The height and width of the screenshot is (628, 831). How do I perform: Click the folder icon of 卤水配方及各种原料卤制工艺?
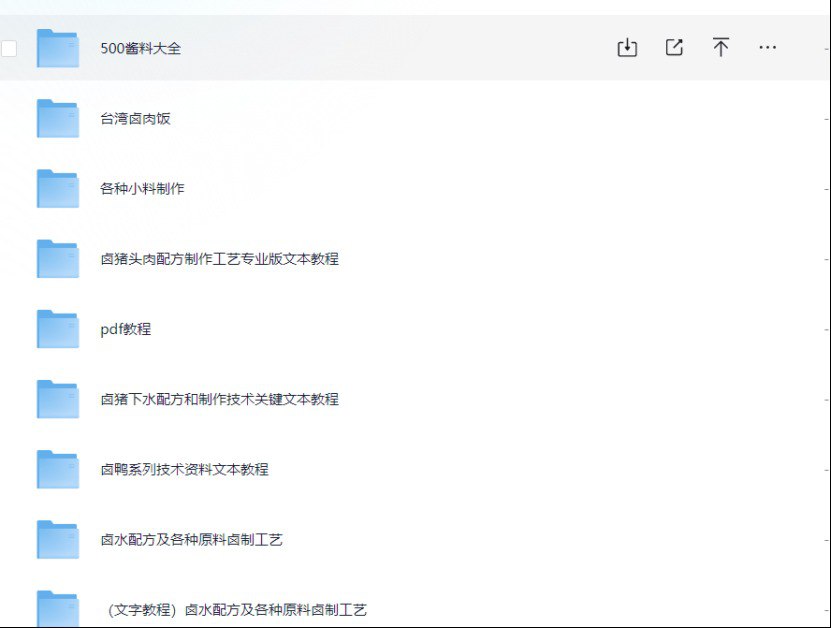click(58, 539)
